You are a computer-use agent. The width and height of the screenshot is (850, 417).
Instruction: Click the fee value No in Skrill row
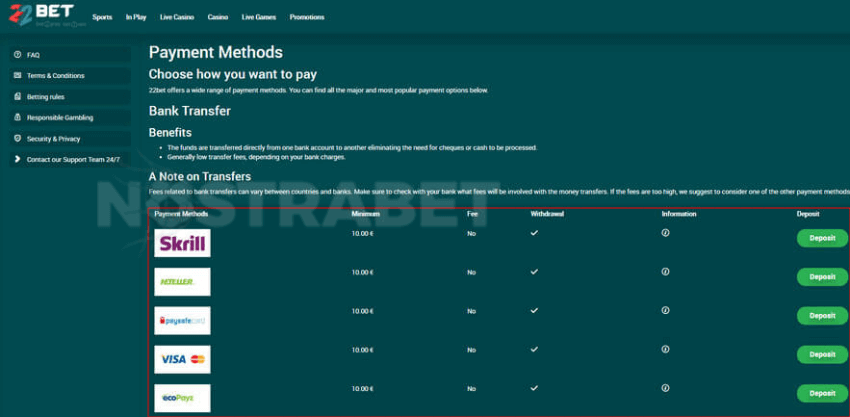pyautogui.click(x=472, y=234)
